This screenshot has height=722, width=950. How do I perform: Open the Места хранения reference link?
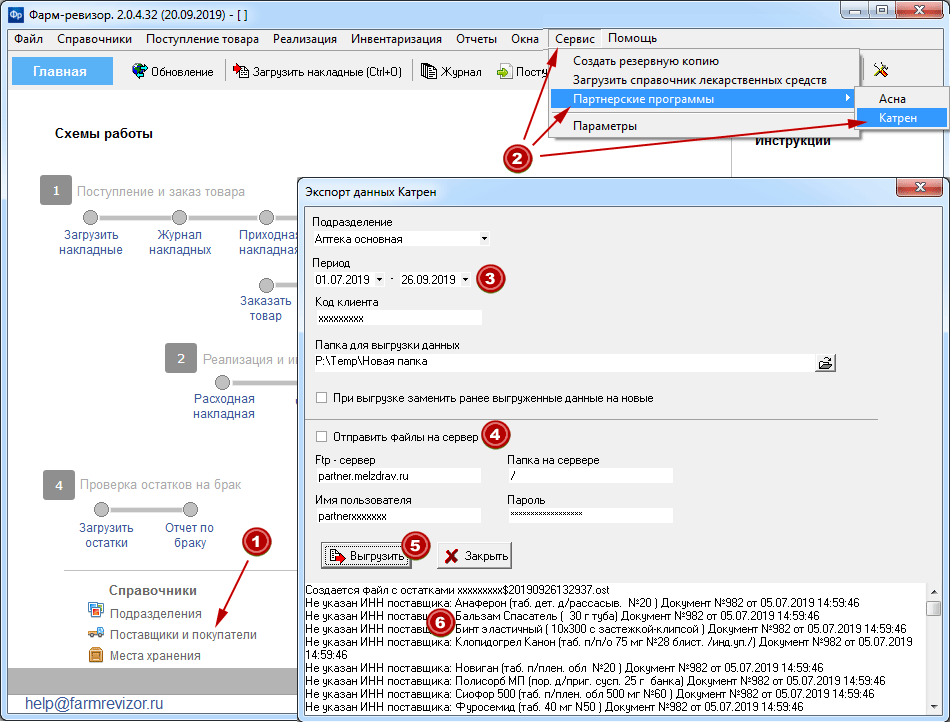pyautogui.click(x=155, y=655)
